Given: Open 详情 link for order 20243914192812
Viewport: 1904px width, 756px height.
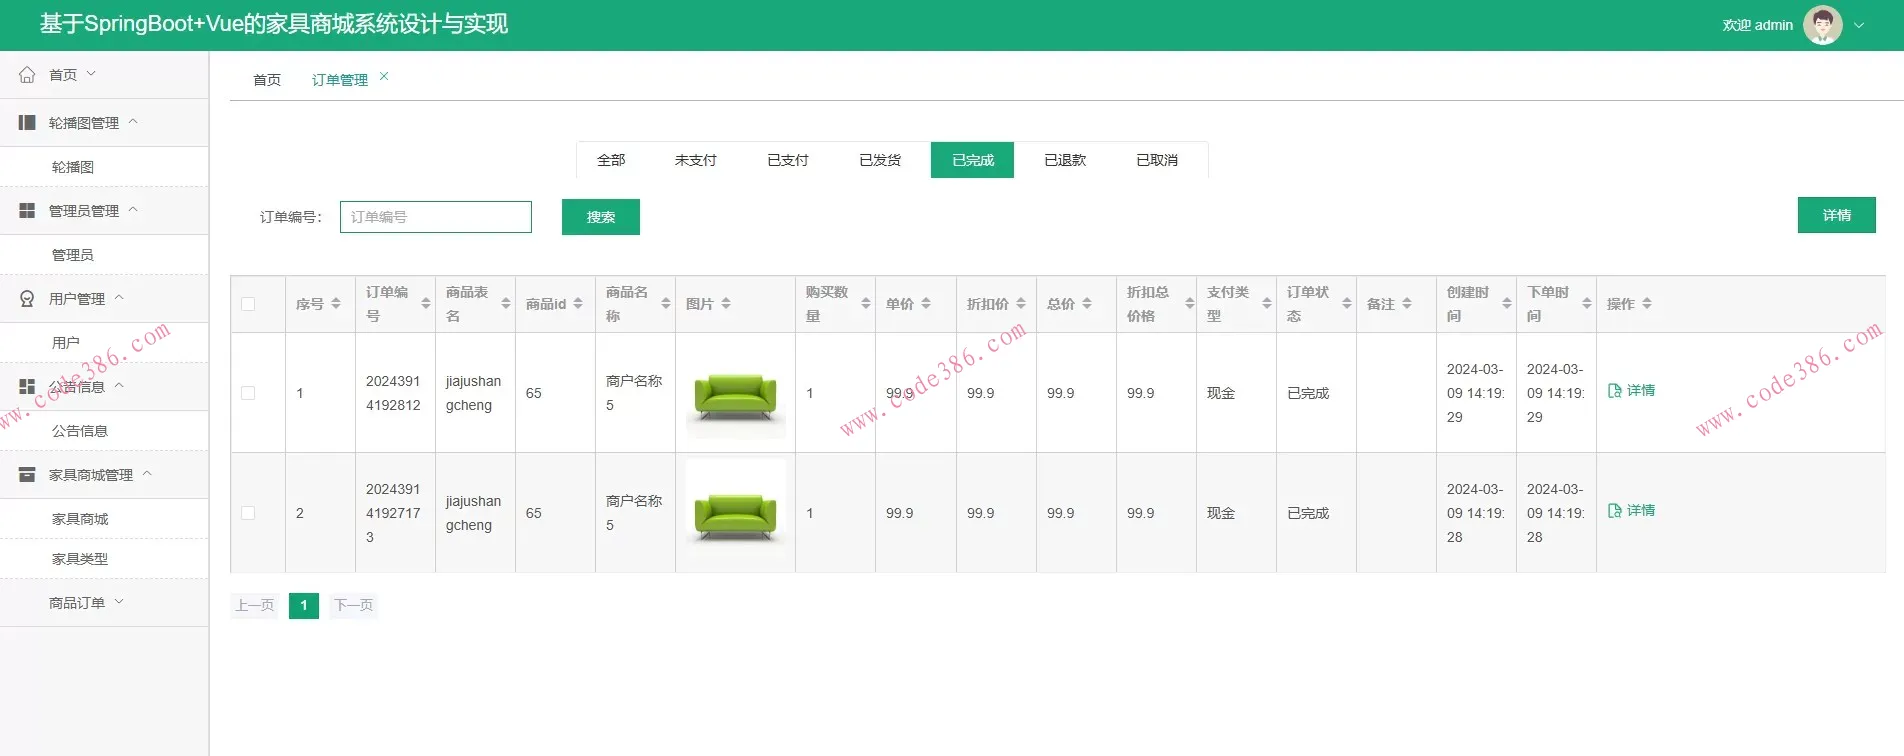Looking at the screenshot, I should [x=1631, y=390].
